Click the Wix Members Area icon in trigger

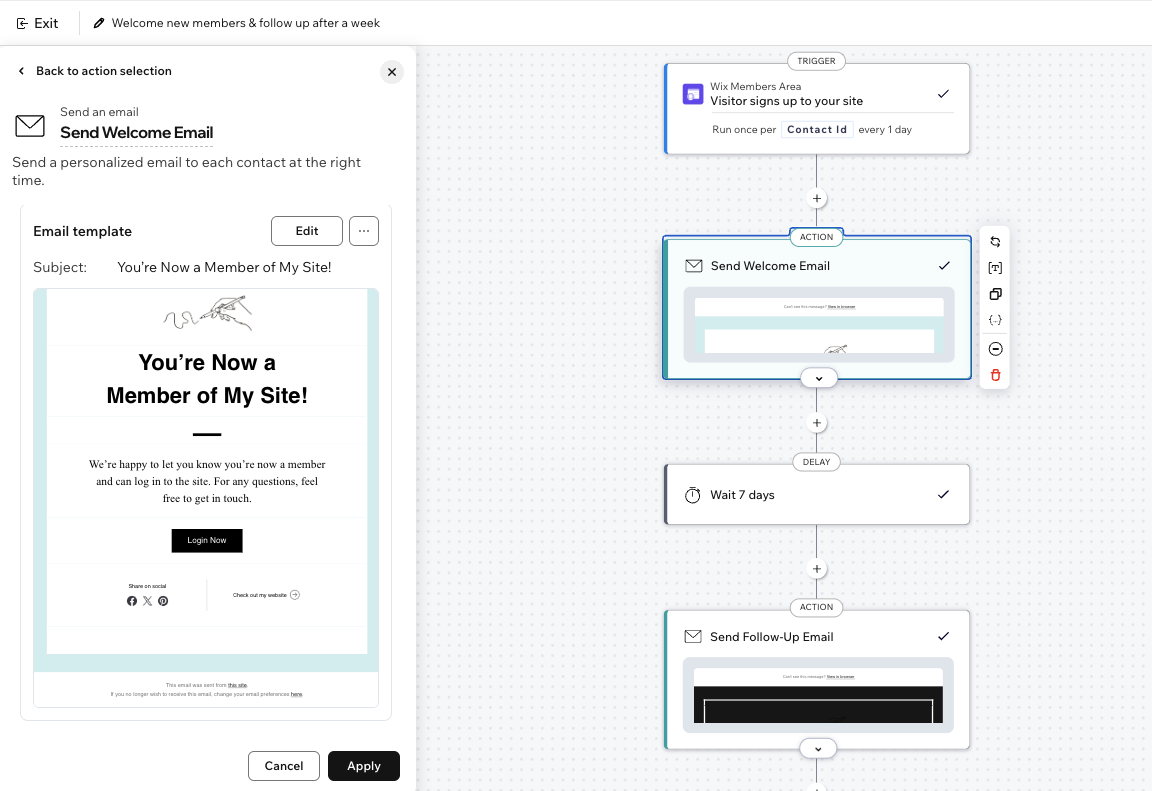click(x=693, y=94)
